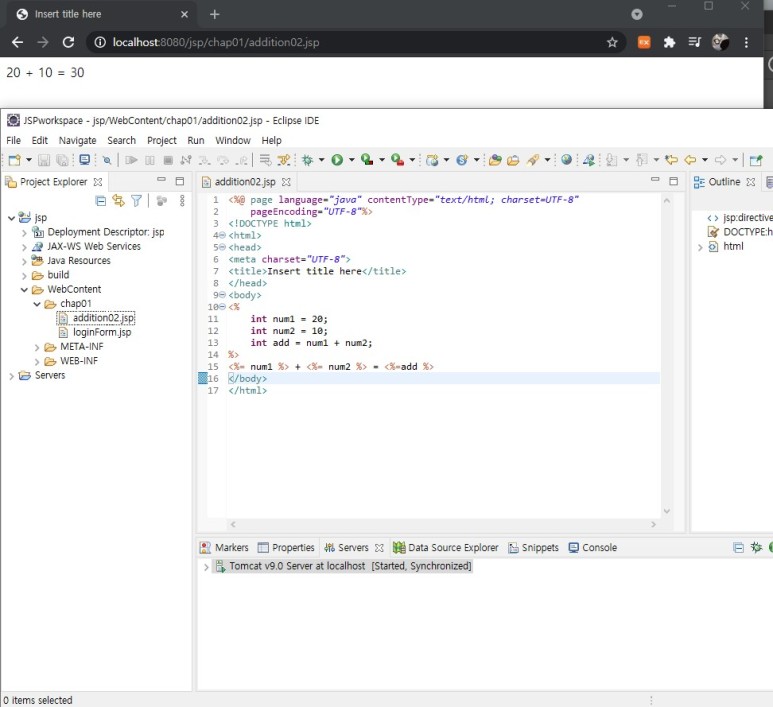Open the Chrome extensions puzzle icon
Screen dimensions: 773x707
(669, 43)
